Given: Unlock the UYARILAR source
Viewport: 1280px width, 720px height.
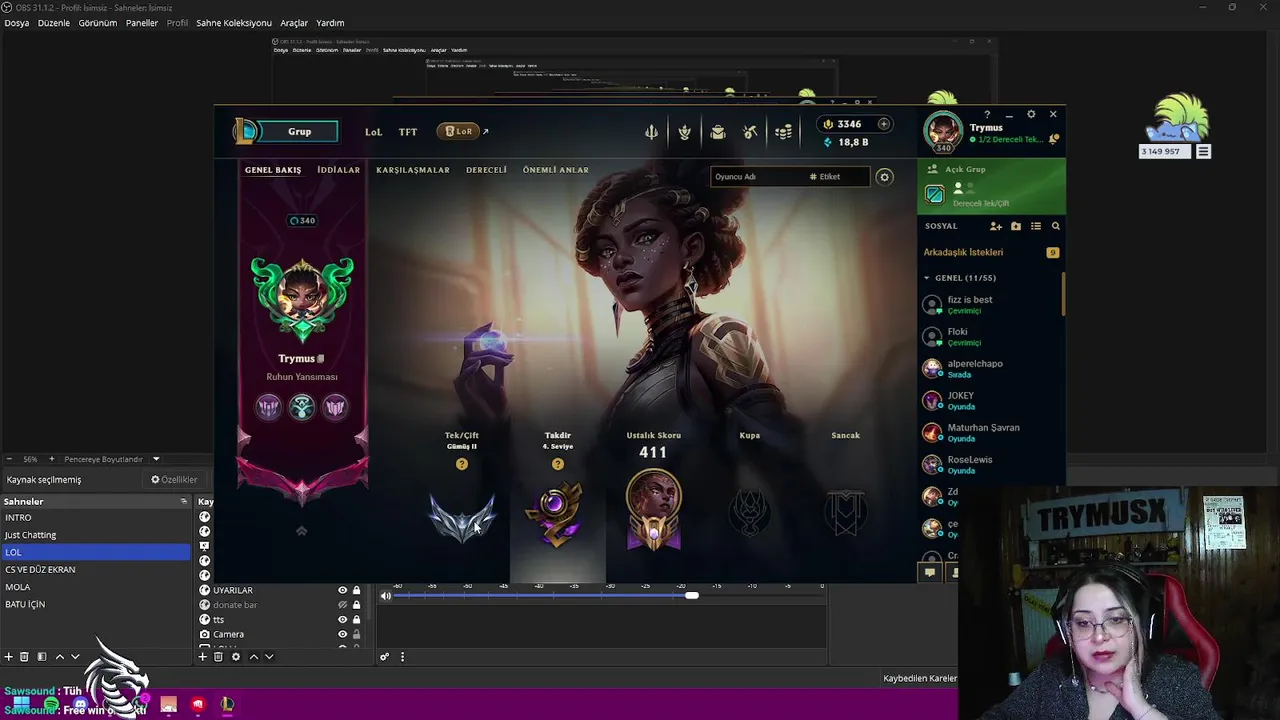Looking at the screenshot, I should 356,591.
